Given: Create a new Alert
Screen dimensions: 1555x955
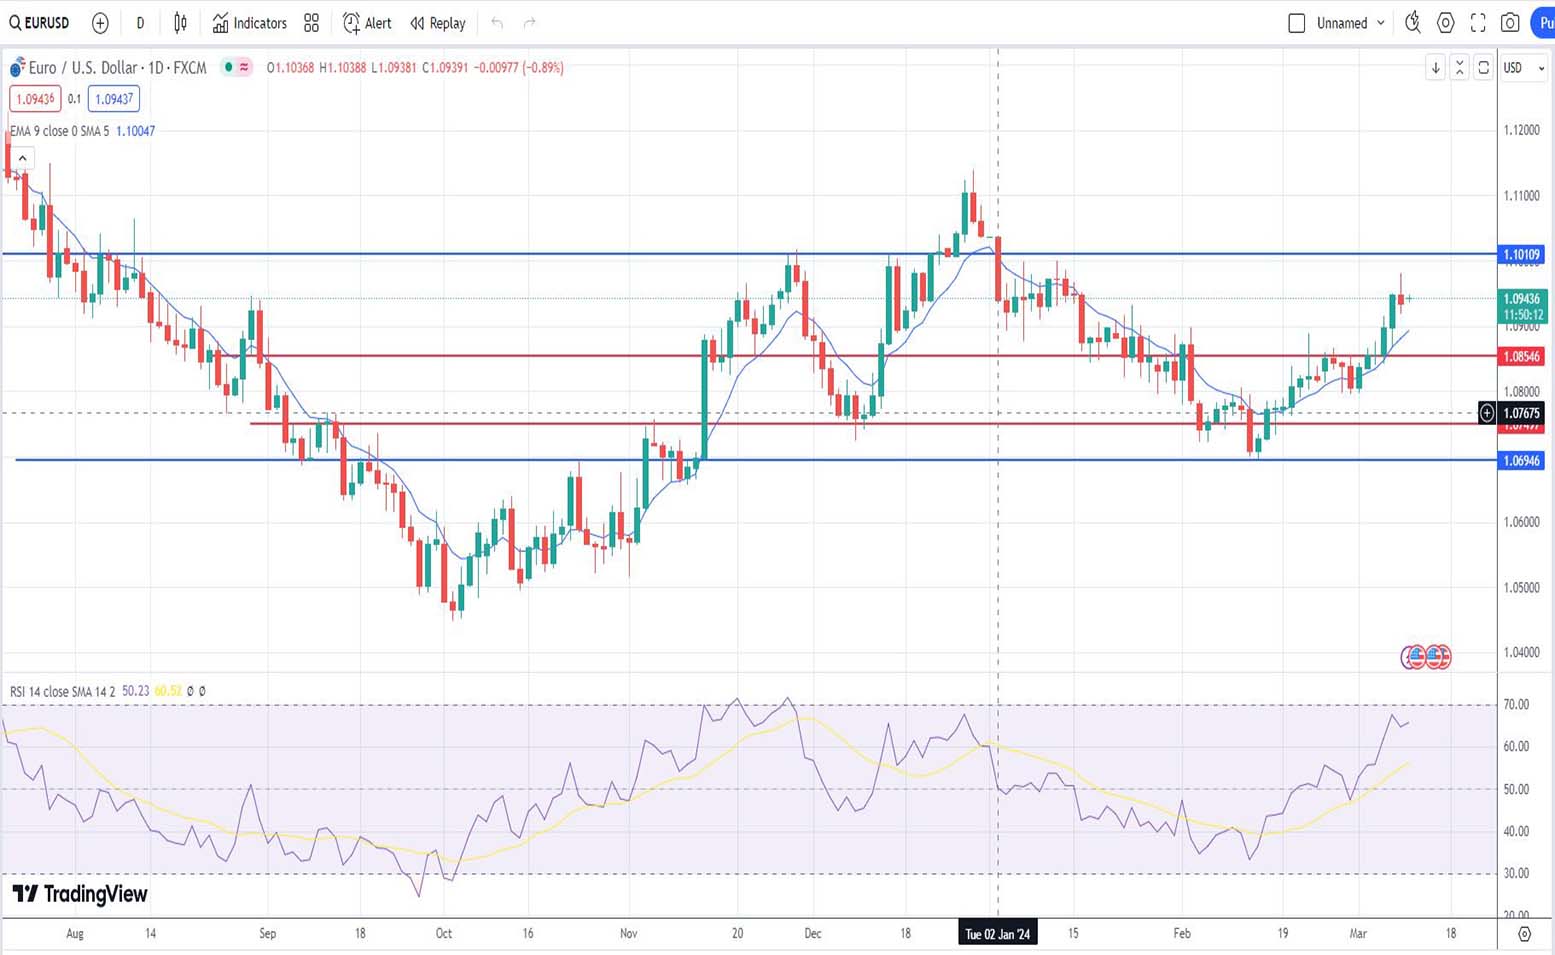Looking at the screenshot, I should tap(367, 23).
